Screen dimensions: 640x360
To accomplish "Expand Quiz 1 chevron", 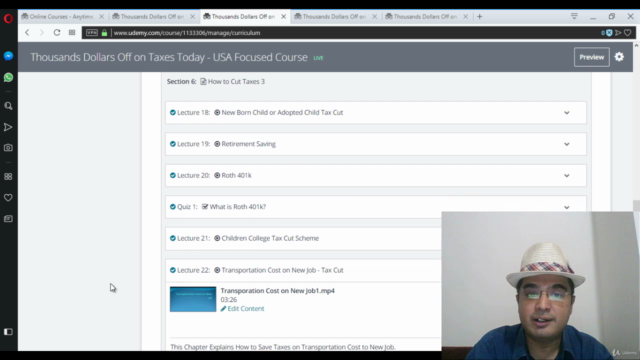I will click(567, 207).
